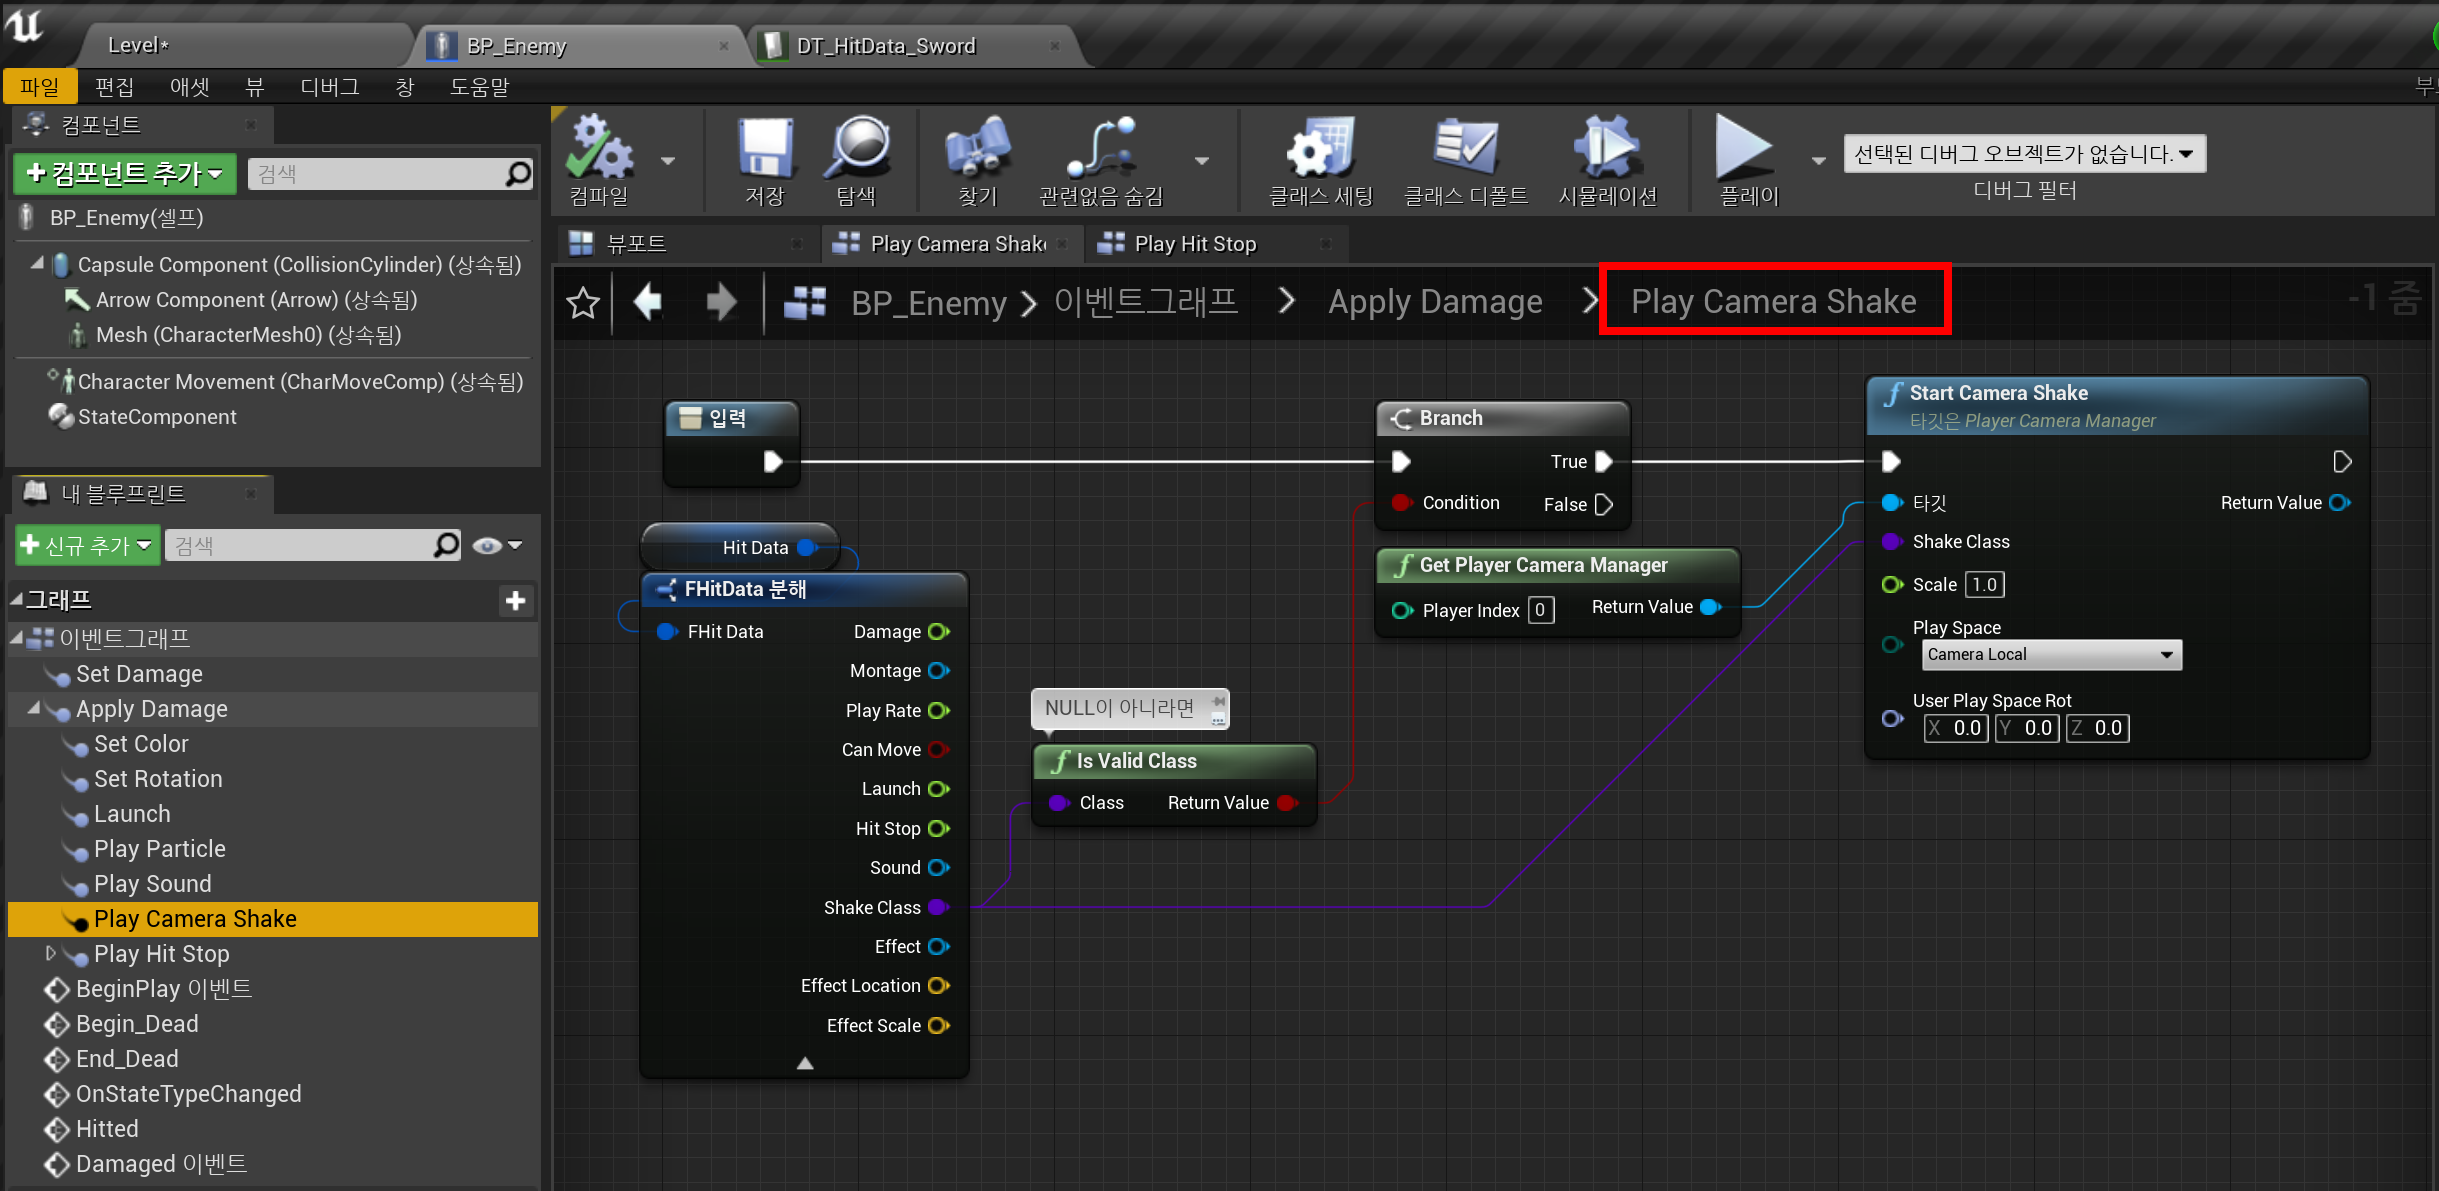
Task: Click the 컴포넌트 추가 button
Action: (x=126, y=173)
